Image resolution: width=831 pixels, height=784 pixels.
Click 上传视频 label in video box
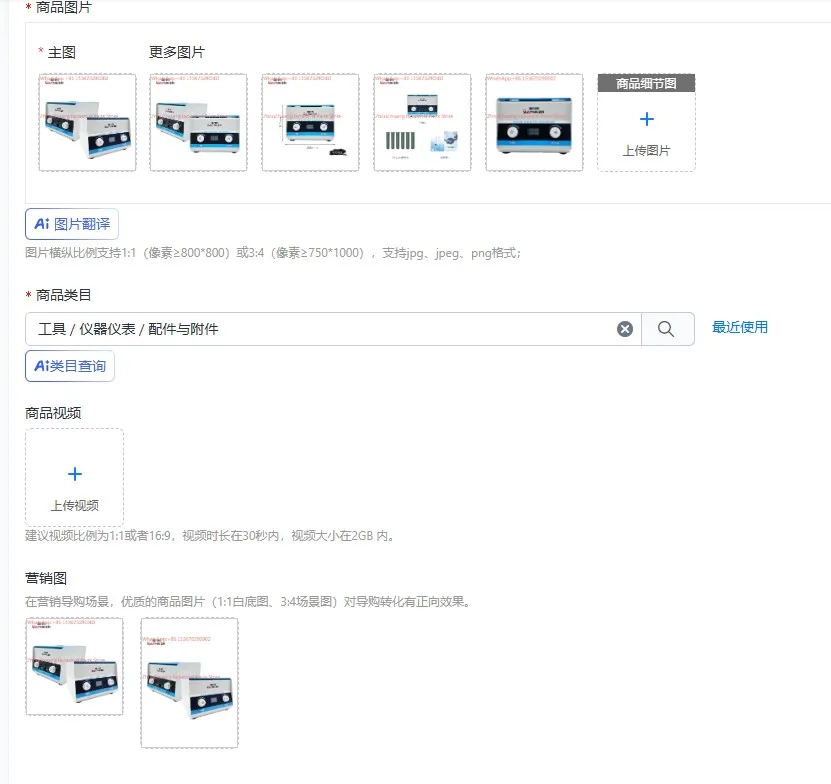(x=75, y=506)
